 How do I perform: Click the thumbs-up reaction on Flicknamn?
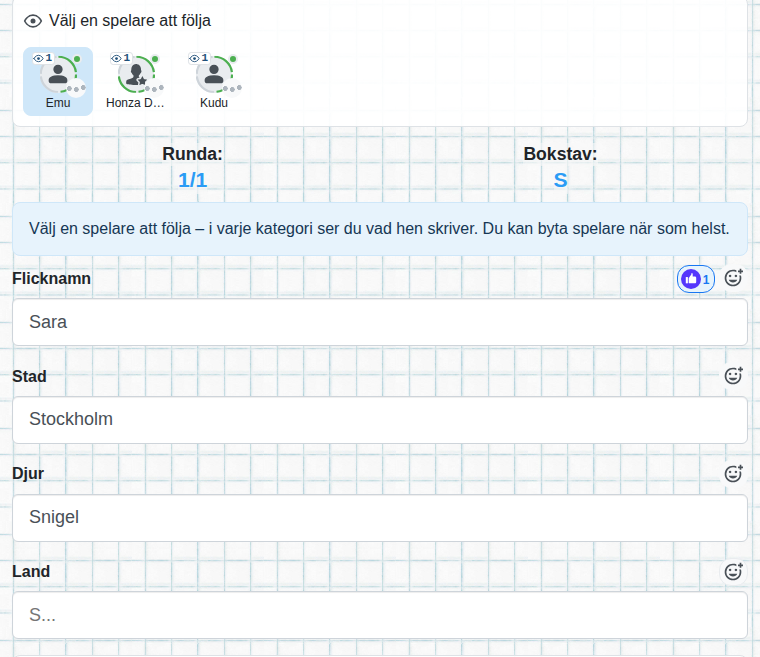(696, 279)
